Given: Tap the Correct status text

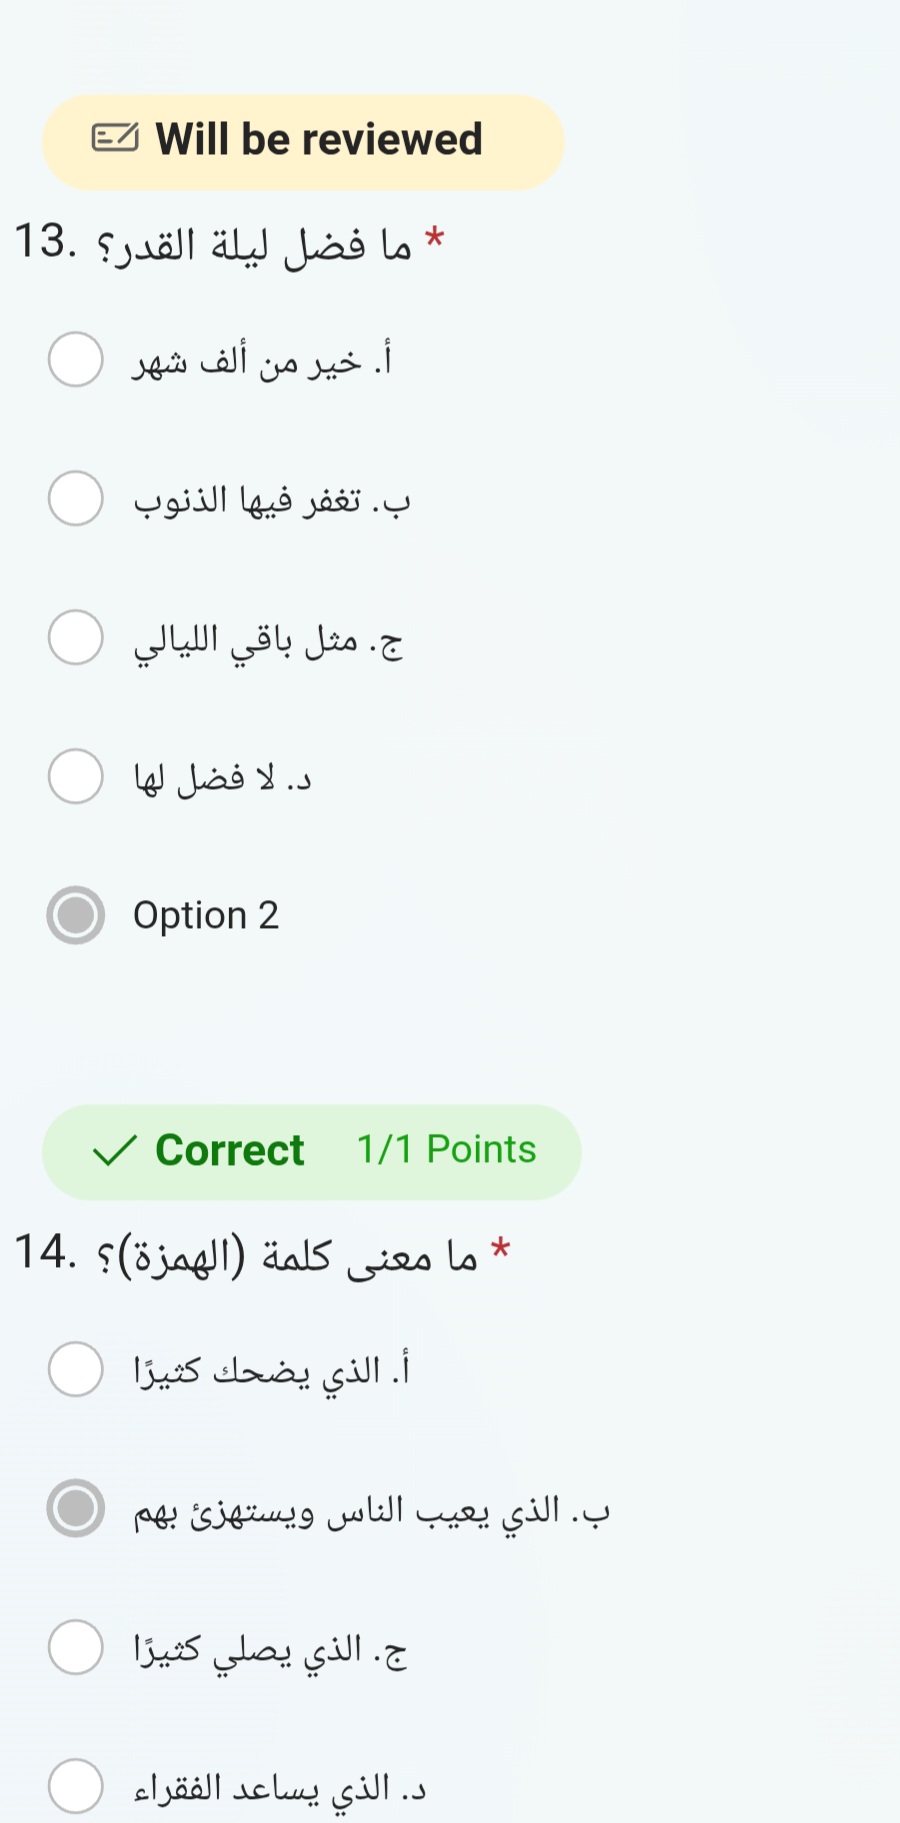Looking at the screenshot, I should [x=230, y=1151].
